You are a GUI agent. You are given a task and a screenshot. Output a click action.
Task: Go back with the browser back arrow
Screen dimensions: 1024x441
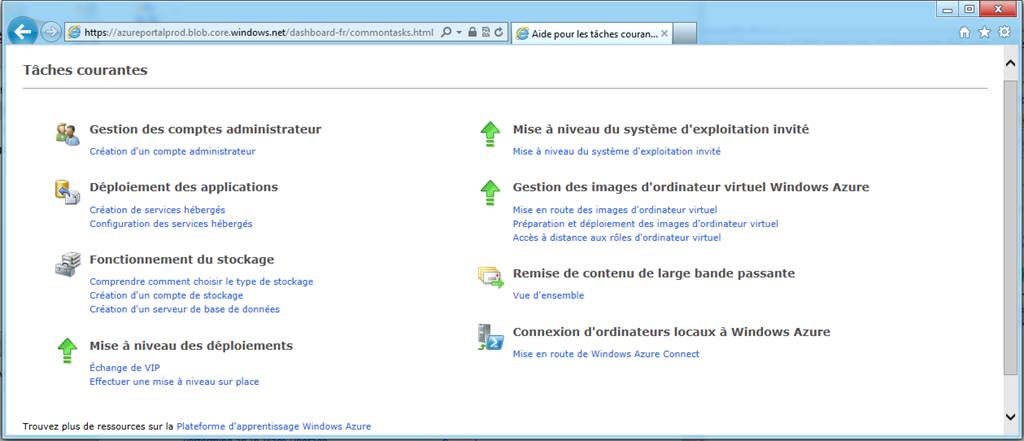point(24,31)
